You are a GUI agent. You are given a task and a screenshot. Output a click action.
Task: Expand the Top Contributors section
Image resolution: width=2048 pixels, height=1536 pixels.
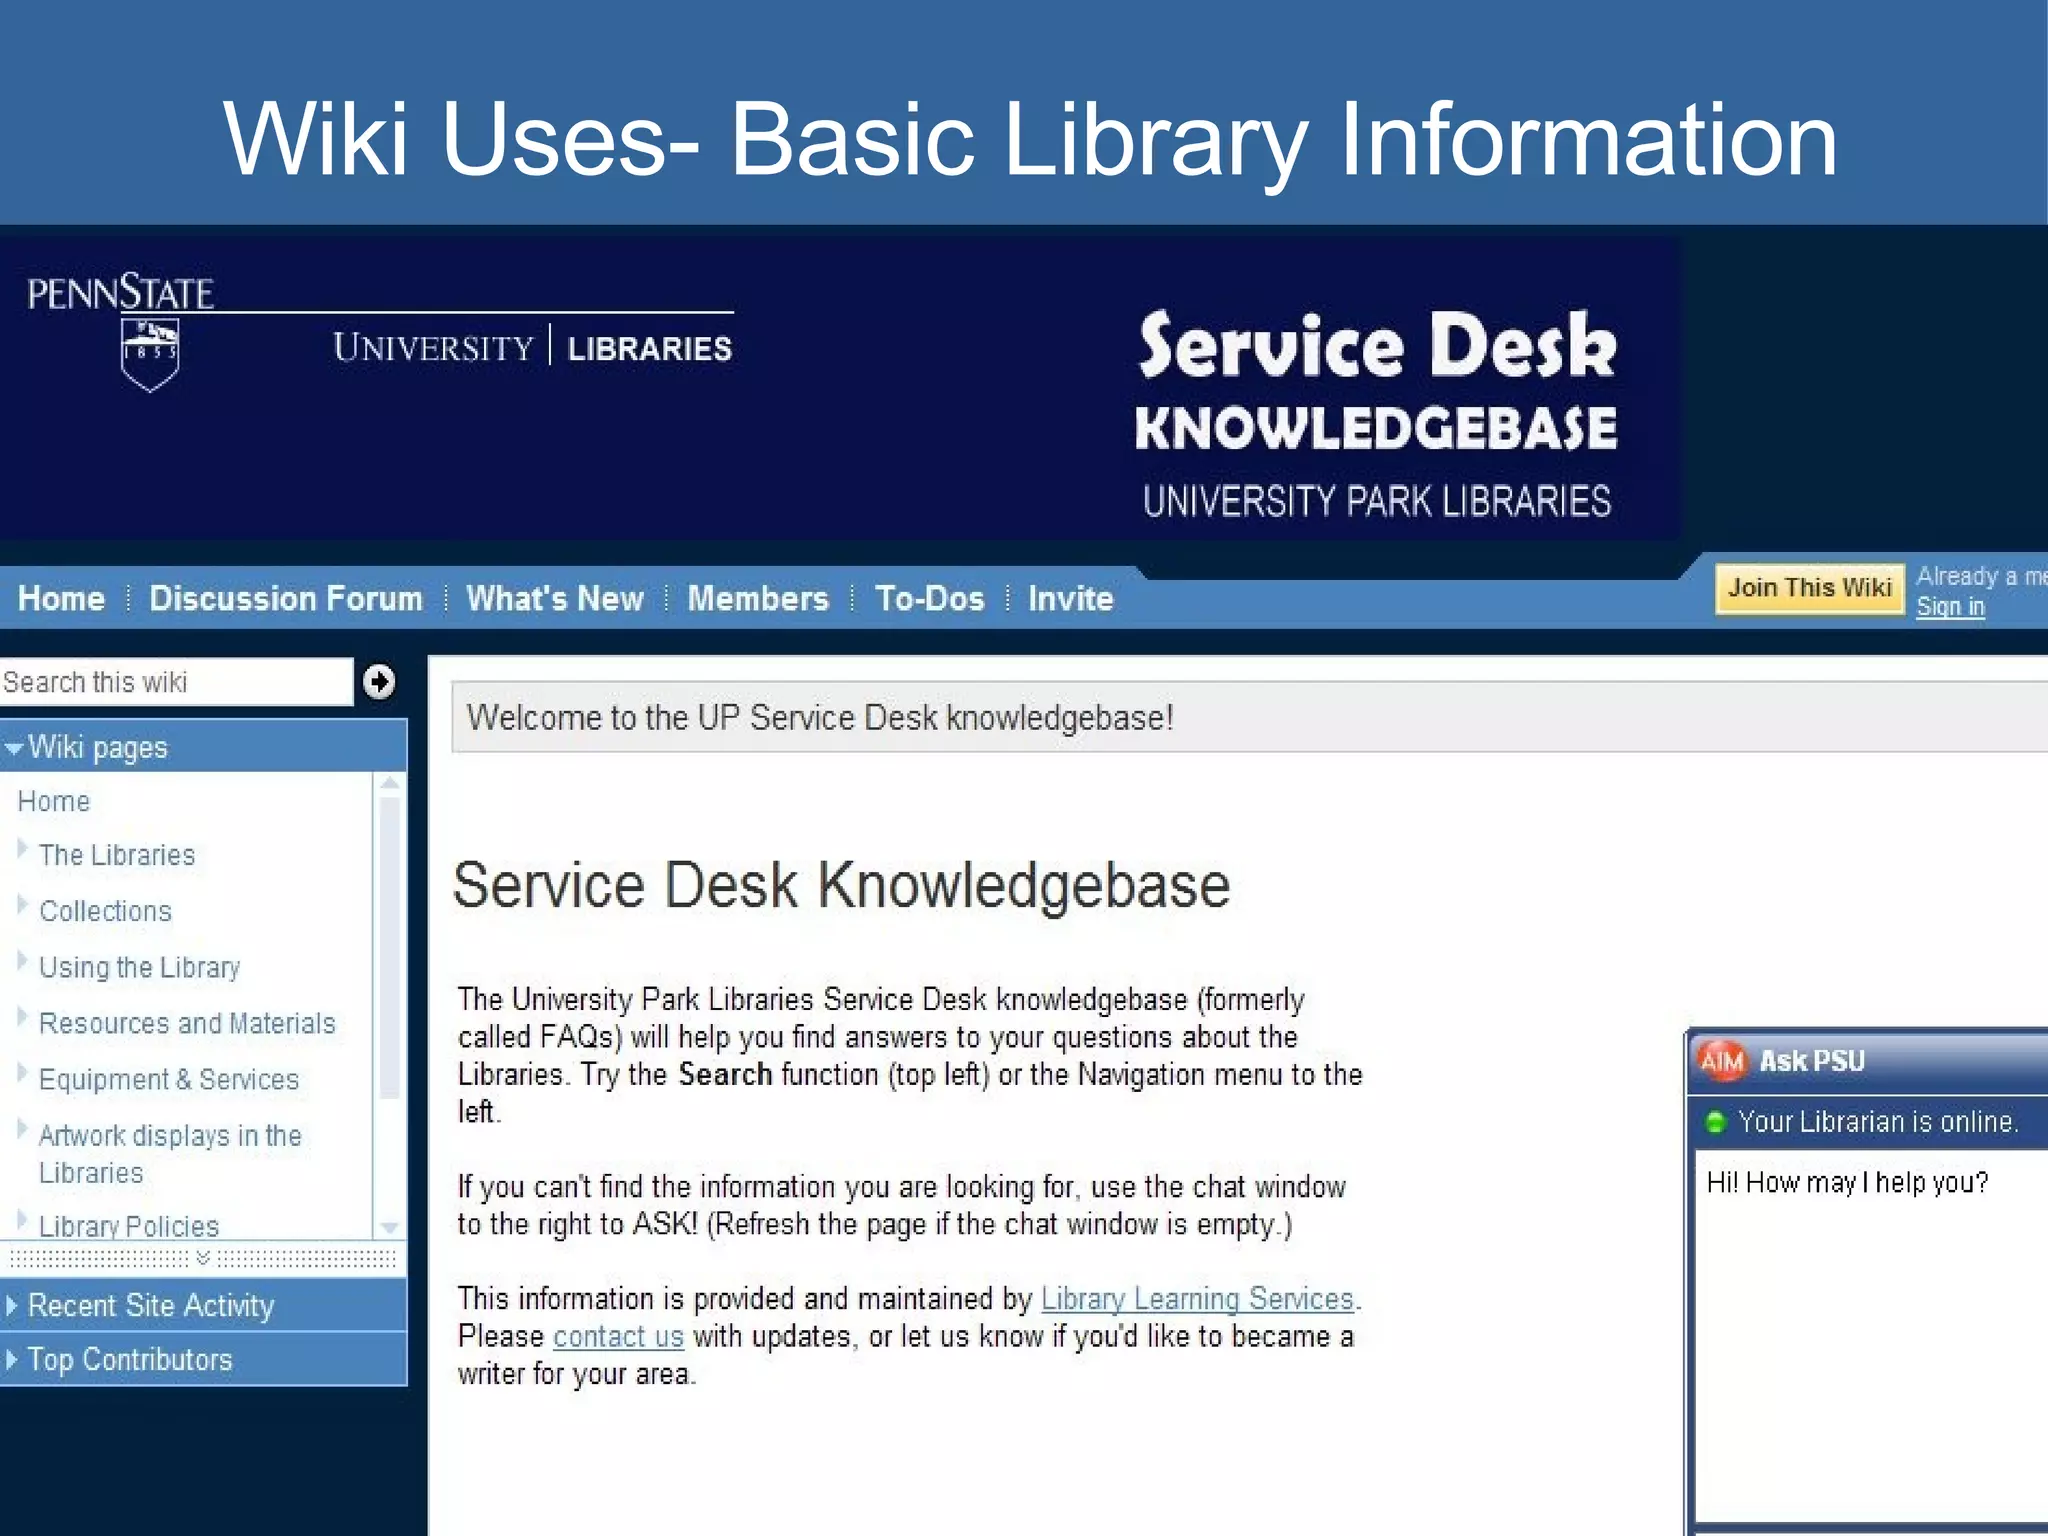12,1360
